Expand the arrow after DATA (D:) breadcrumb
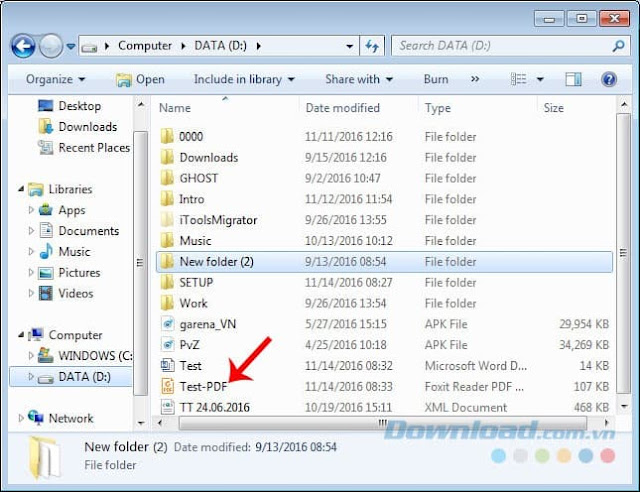The height and width of the screenshot is (492, 640). [x=259, y=46]
